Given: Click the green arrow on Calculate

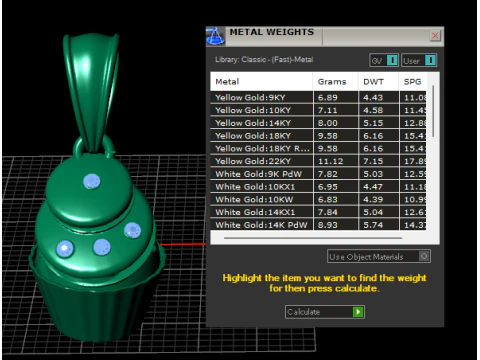Looking at the screenshot, I should point(358,312).
